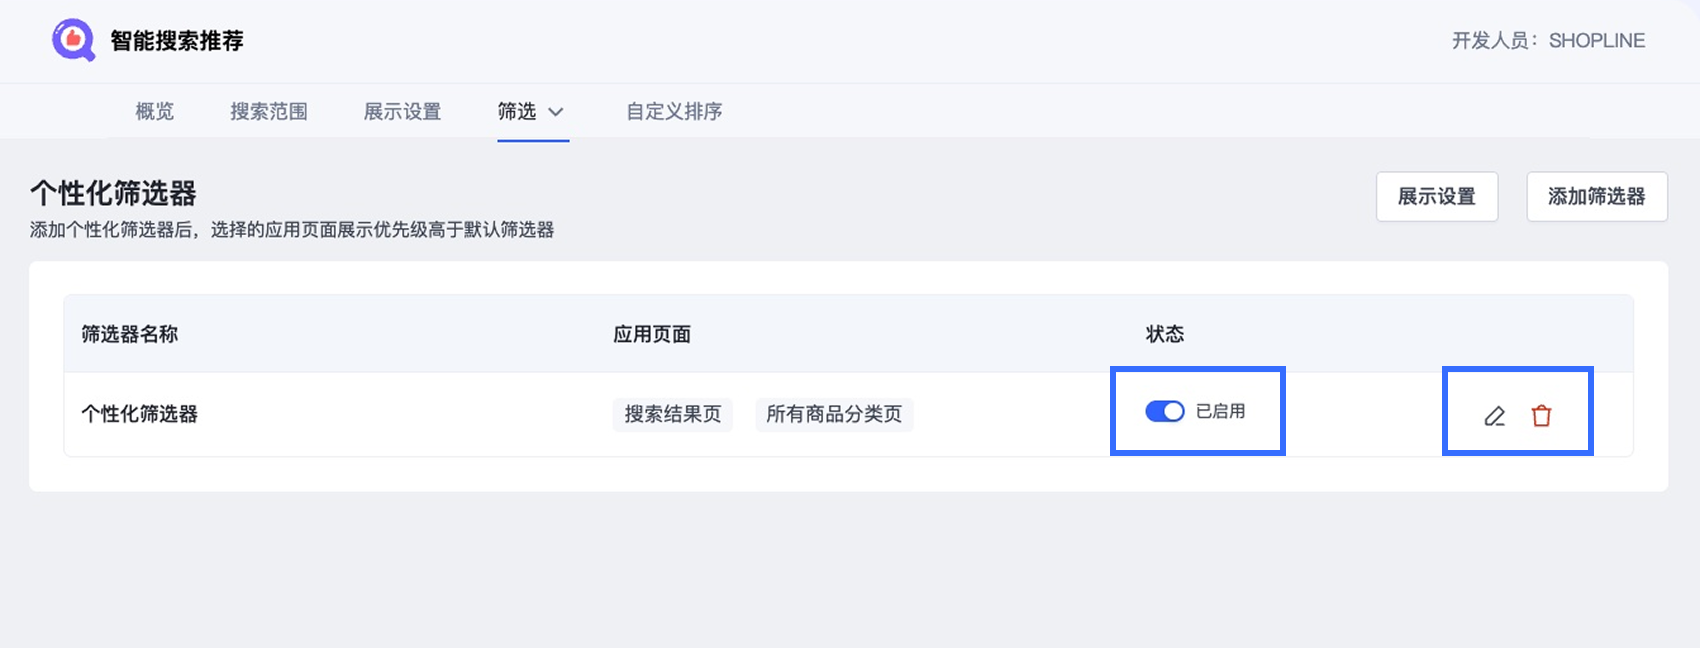
Task: Delete the 个性化筛选器 using the trash icon
Action: [x=1541, y=416]
